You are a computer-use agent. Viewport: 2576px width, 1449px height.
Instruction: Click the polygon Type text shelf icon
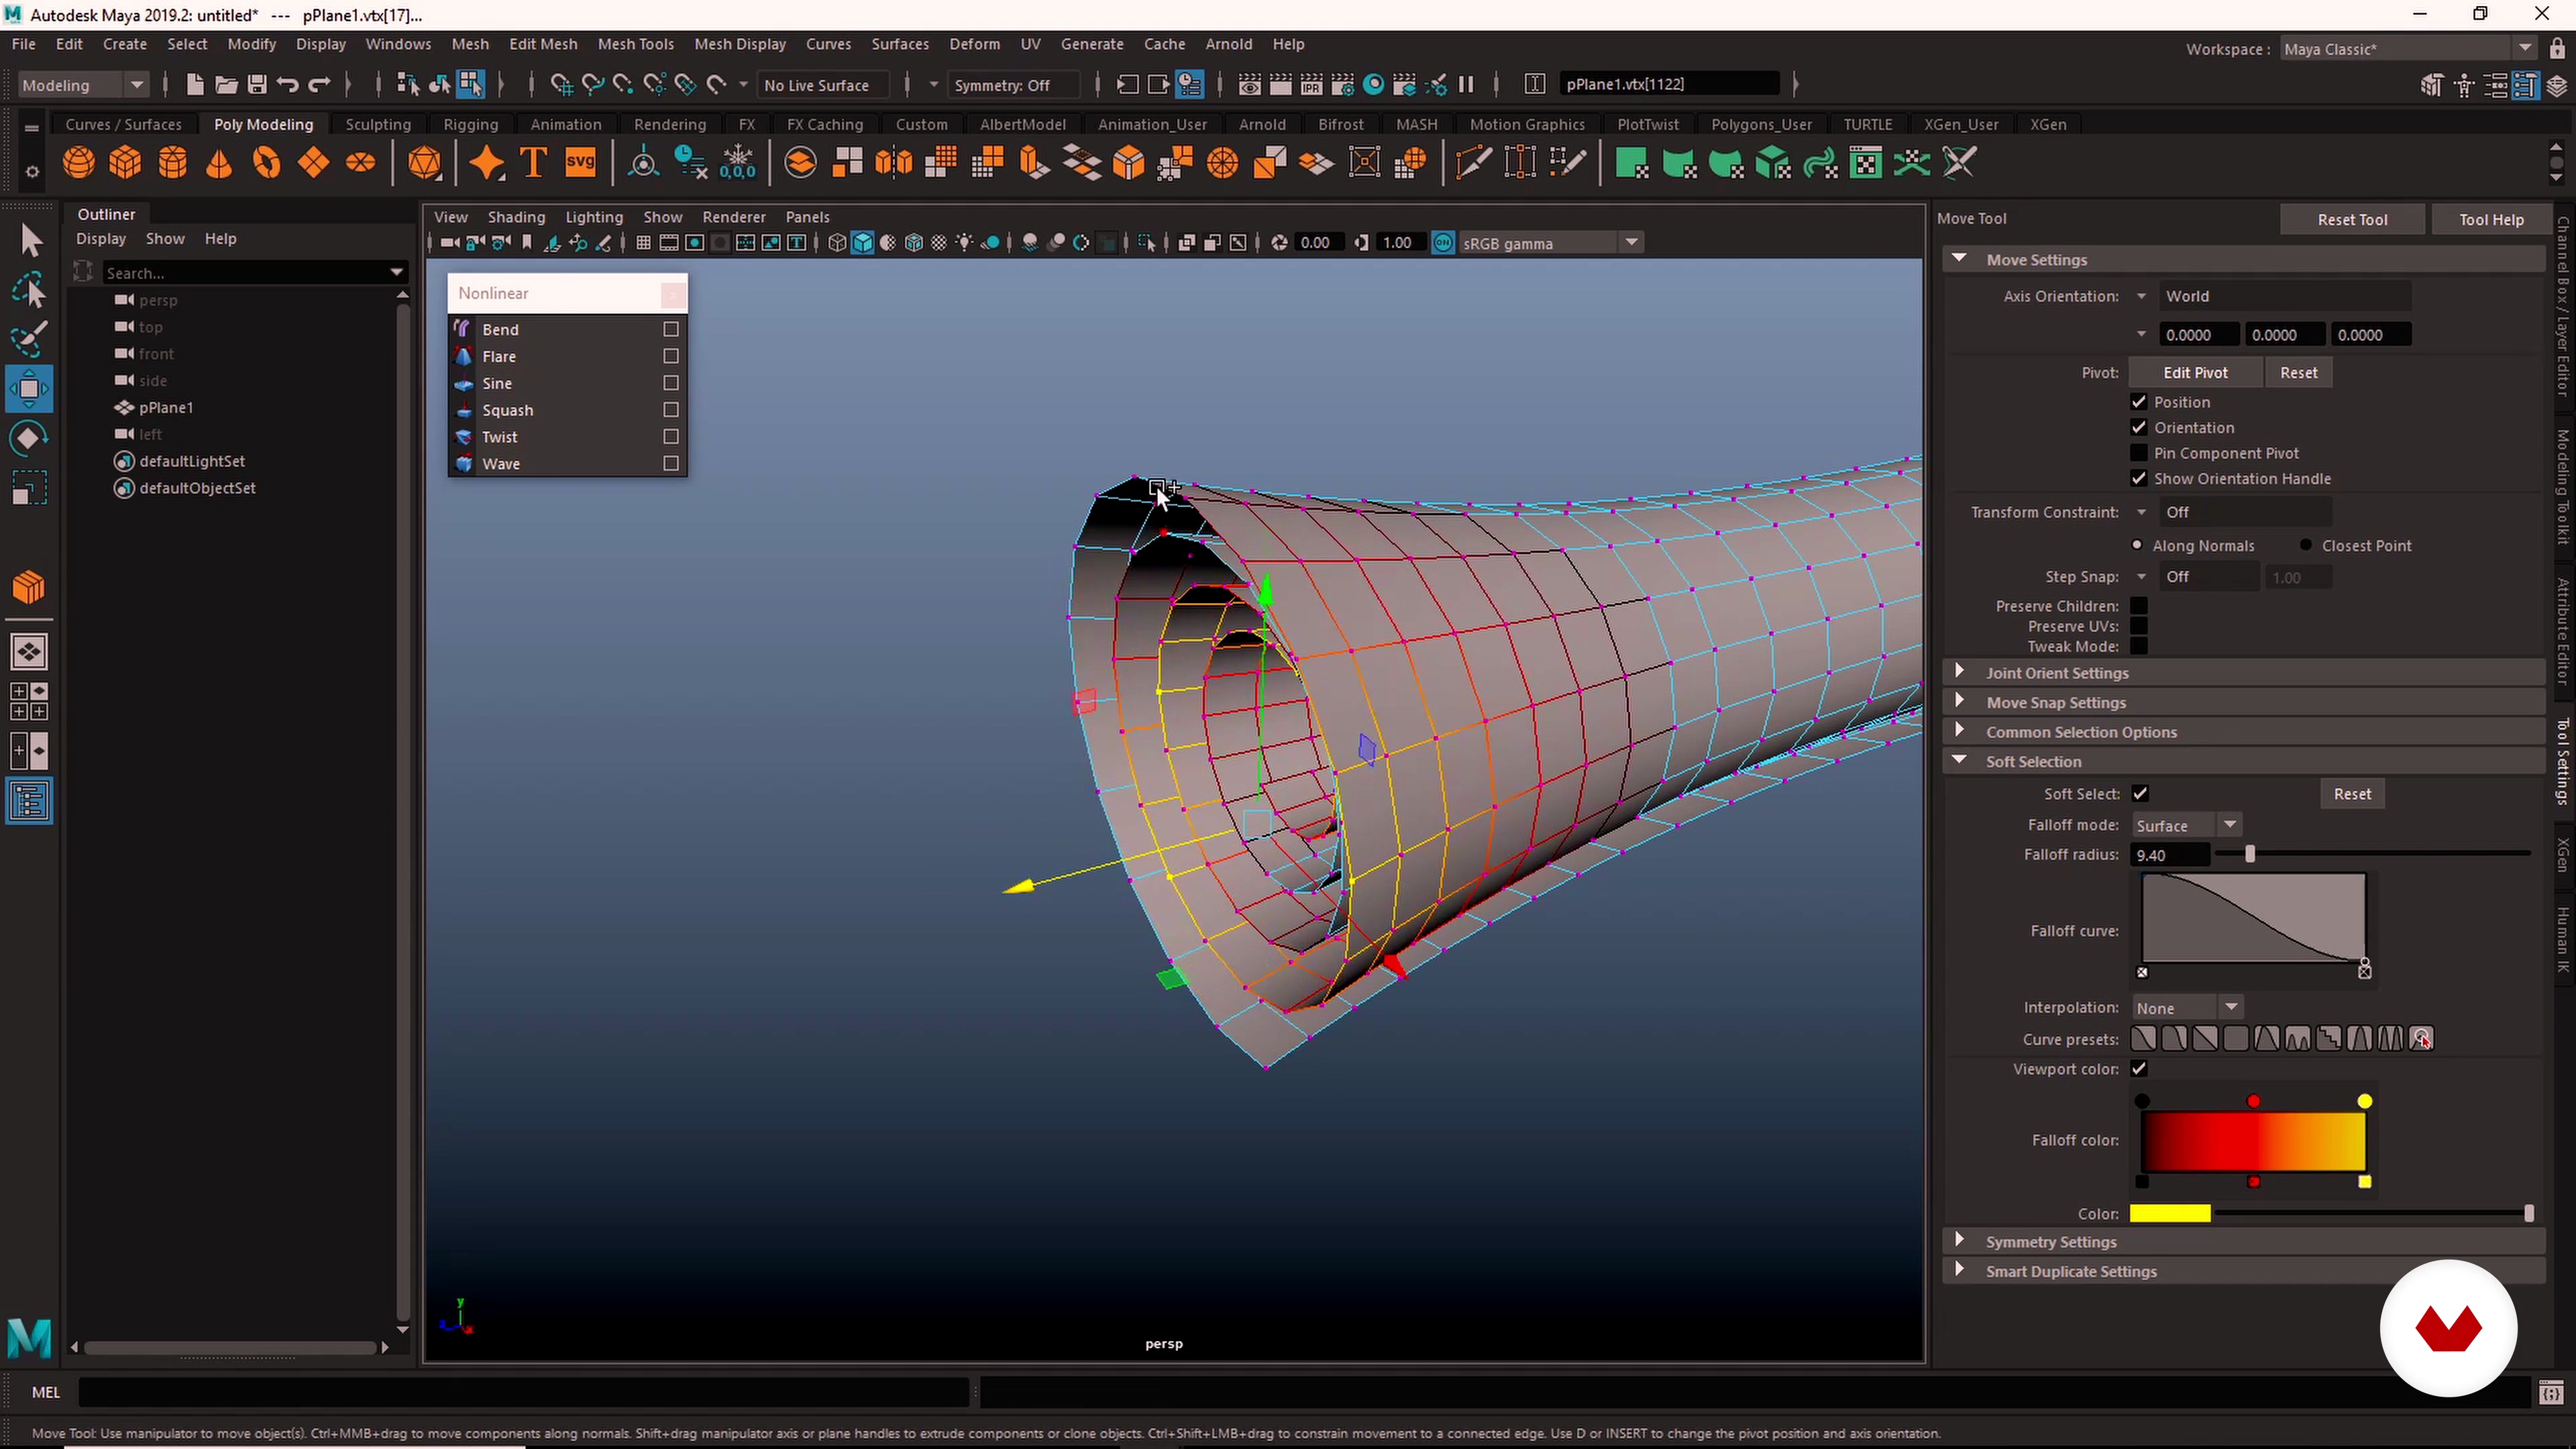[x=534, y=162]
